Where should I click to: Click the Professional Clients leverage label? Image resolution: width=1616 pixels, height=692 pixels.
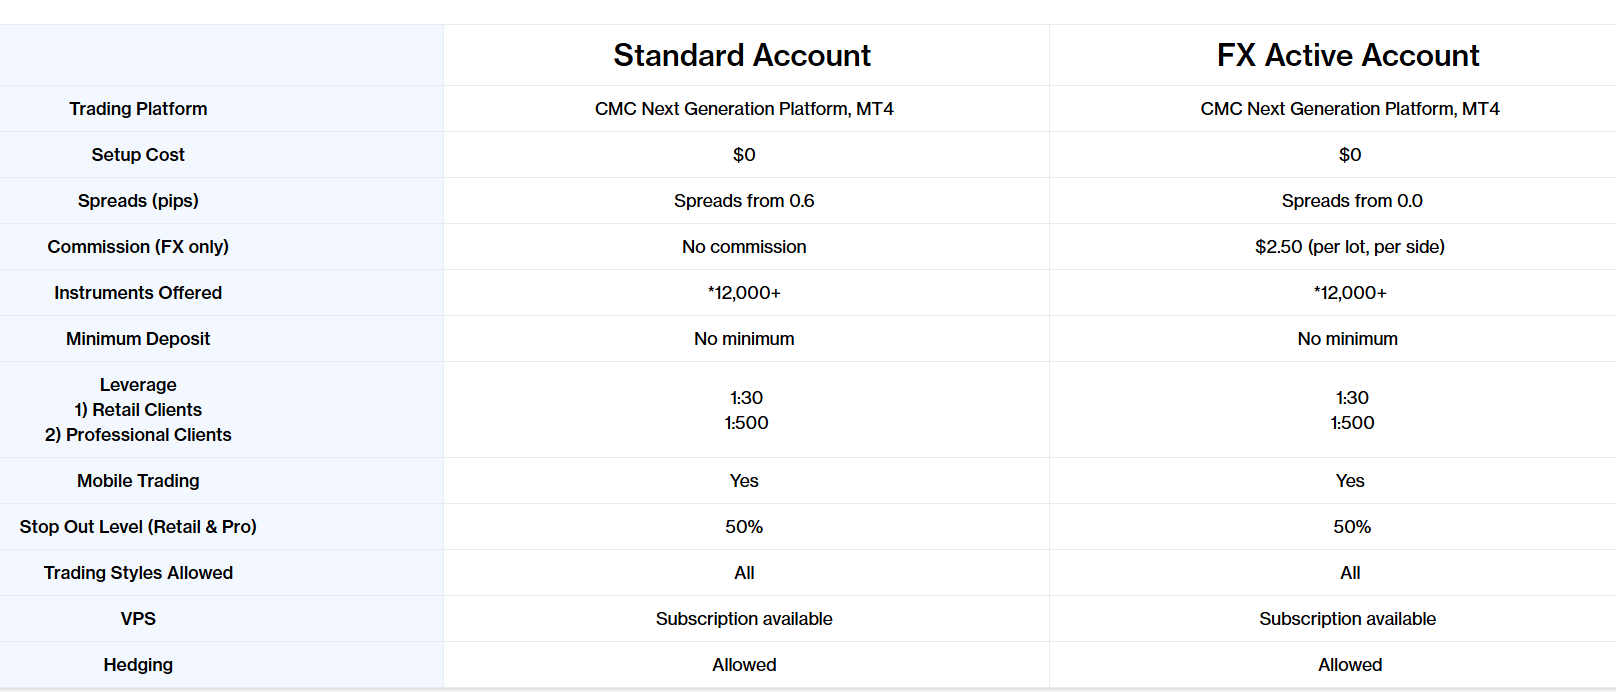[138, 435]
